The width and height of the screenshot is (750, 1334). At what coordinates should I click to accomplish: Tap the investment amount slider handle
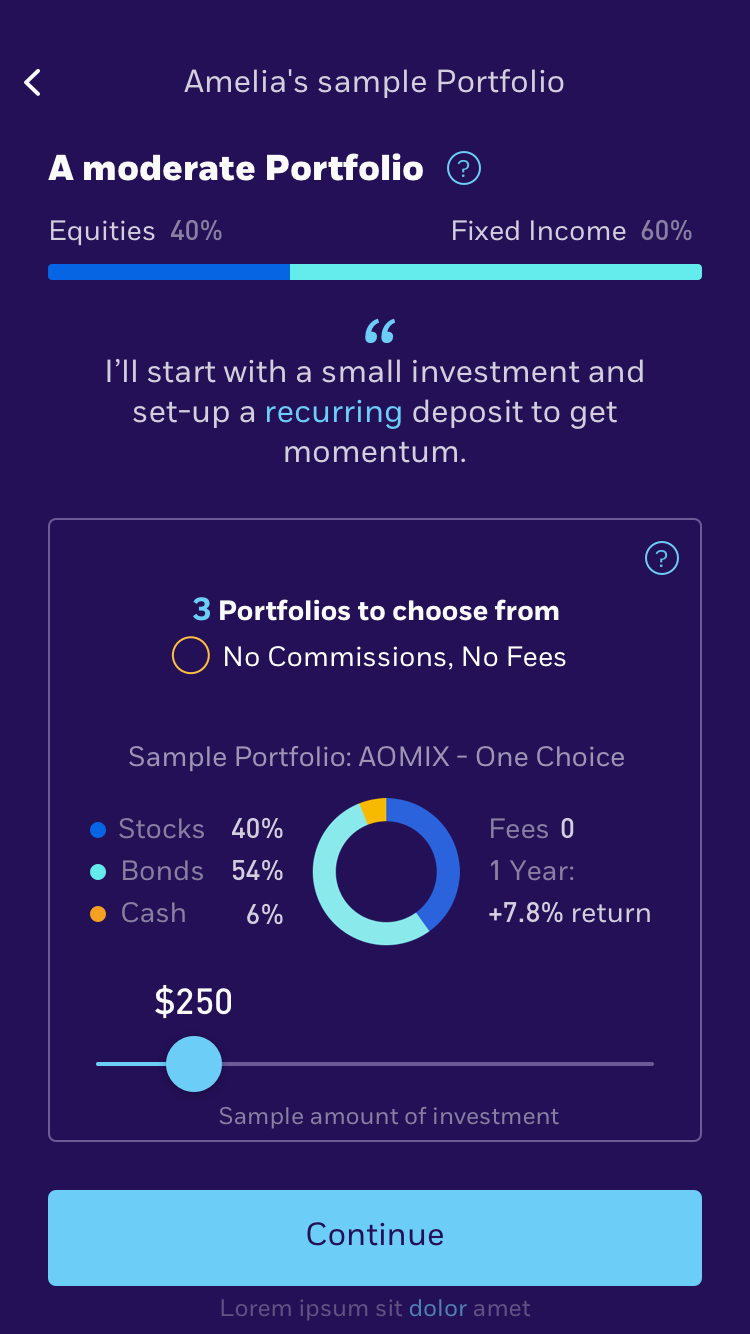(194, 1064)
